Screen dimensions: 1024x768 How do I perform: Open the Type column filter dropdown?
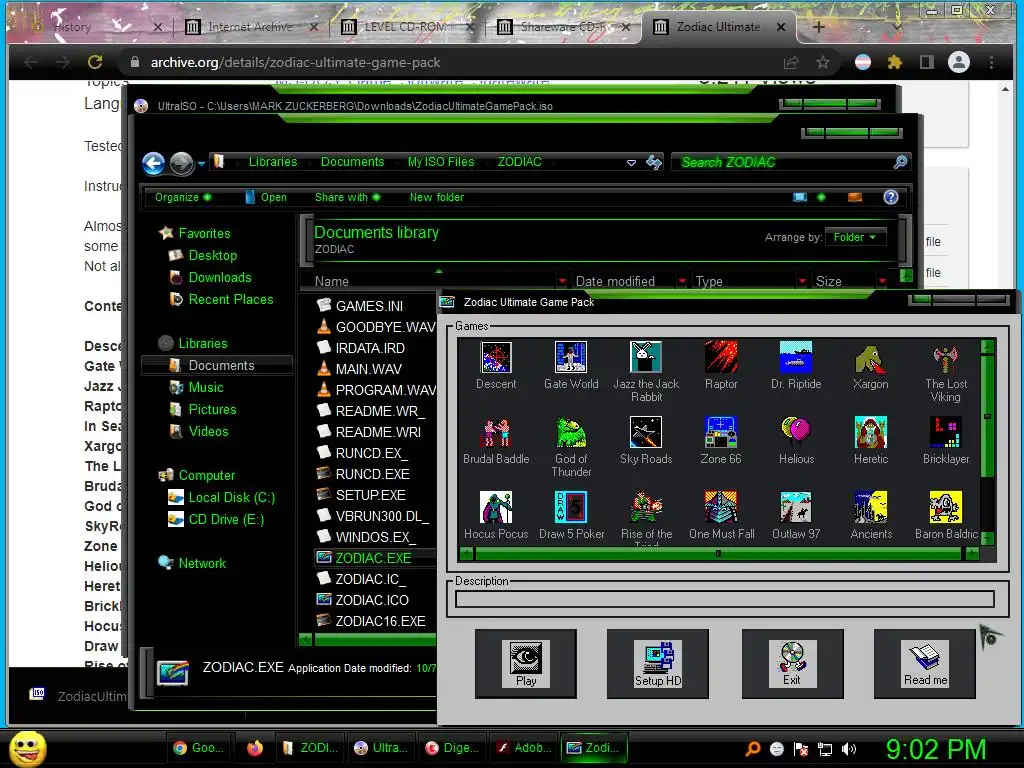(x=802, y=281)
